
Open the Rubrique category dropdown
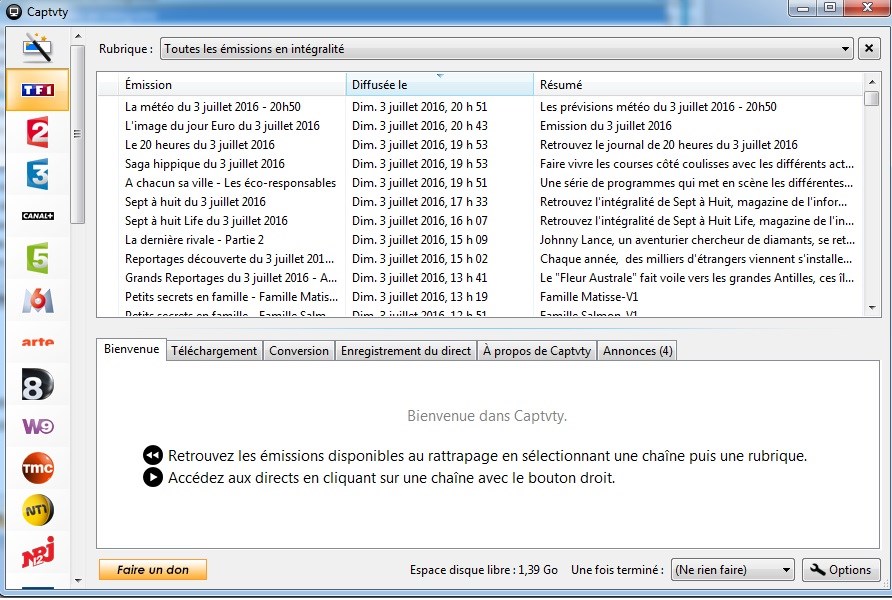(507, 49)
